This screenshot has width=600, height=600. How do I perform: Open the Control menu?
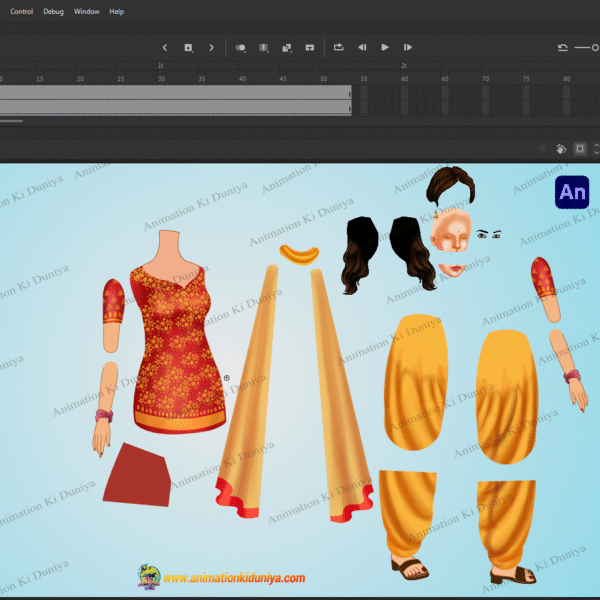pyautogui.click(x=21, y=11)
